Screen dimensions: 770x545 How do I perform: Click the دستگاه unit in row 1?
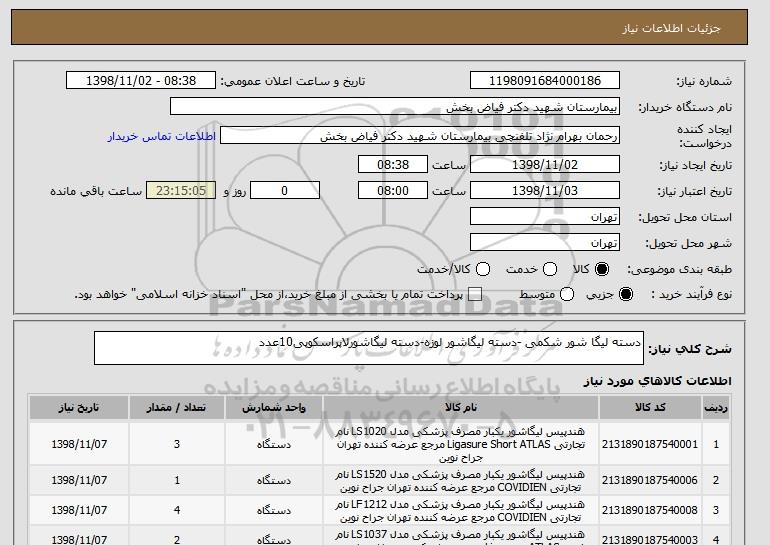click(274, 445)
